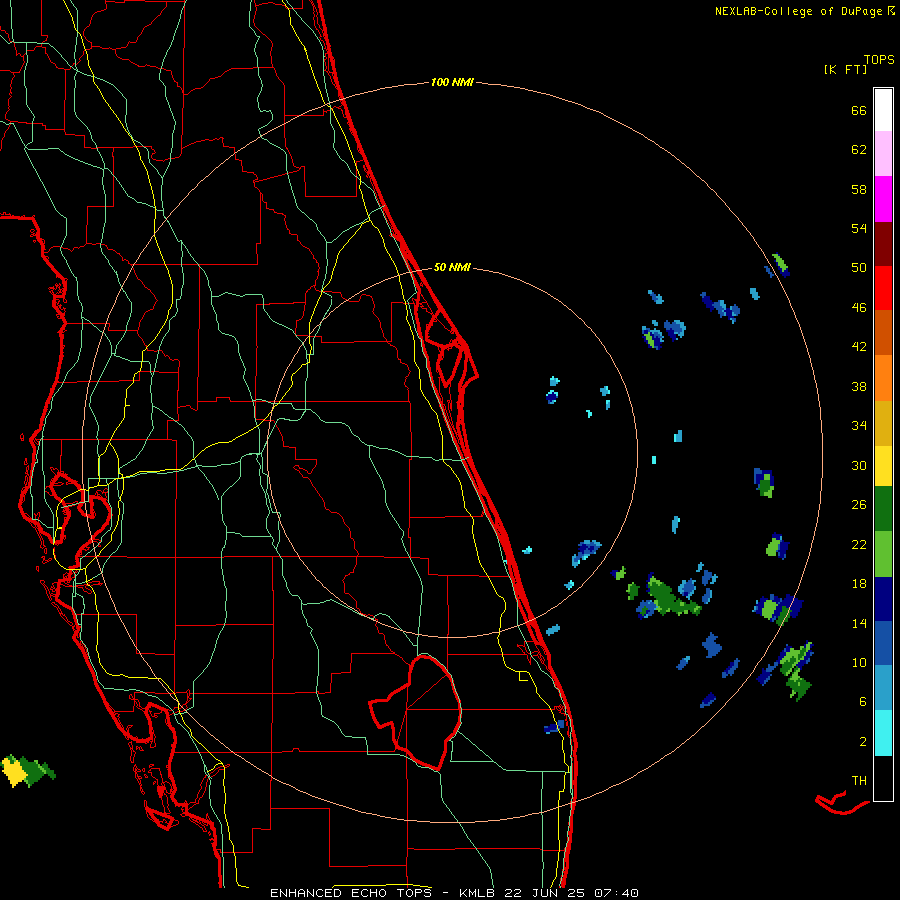Click the "18" legend value
This screenshot has width=900, height=900.
(859, 584)
